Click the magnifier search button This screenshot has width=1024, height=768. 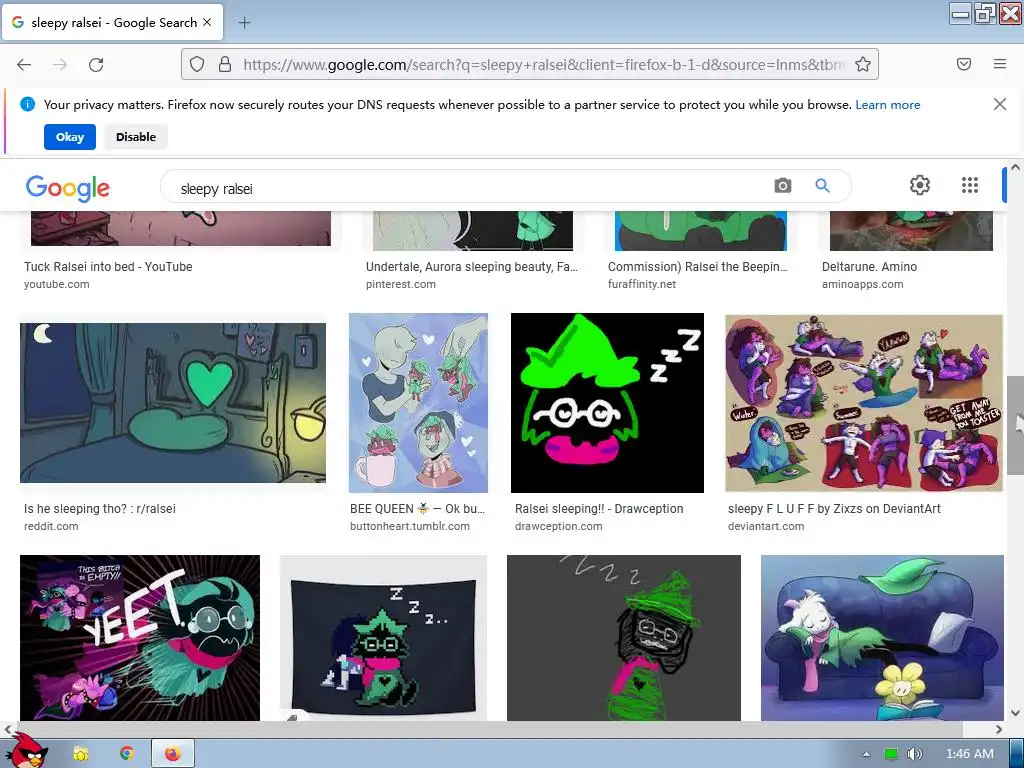point(822,185)
